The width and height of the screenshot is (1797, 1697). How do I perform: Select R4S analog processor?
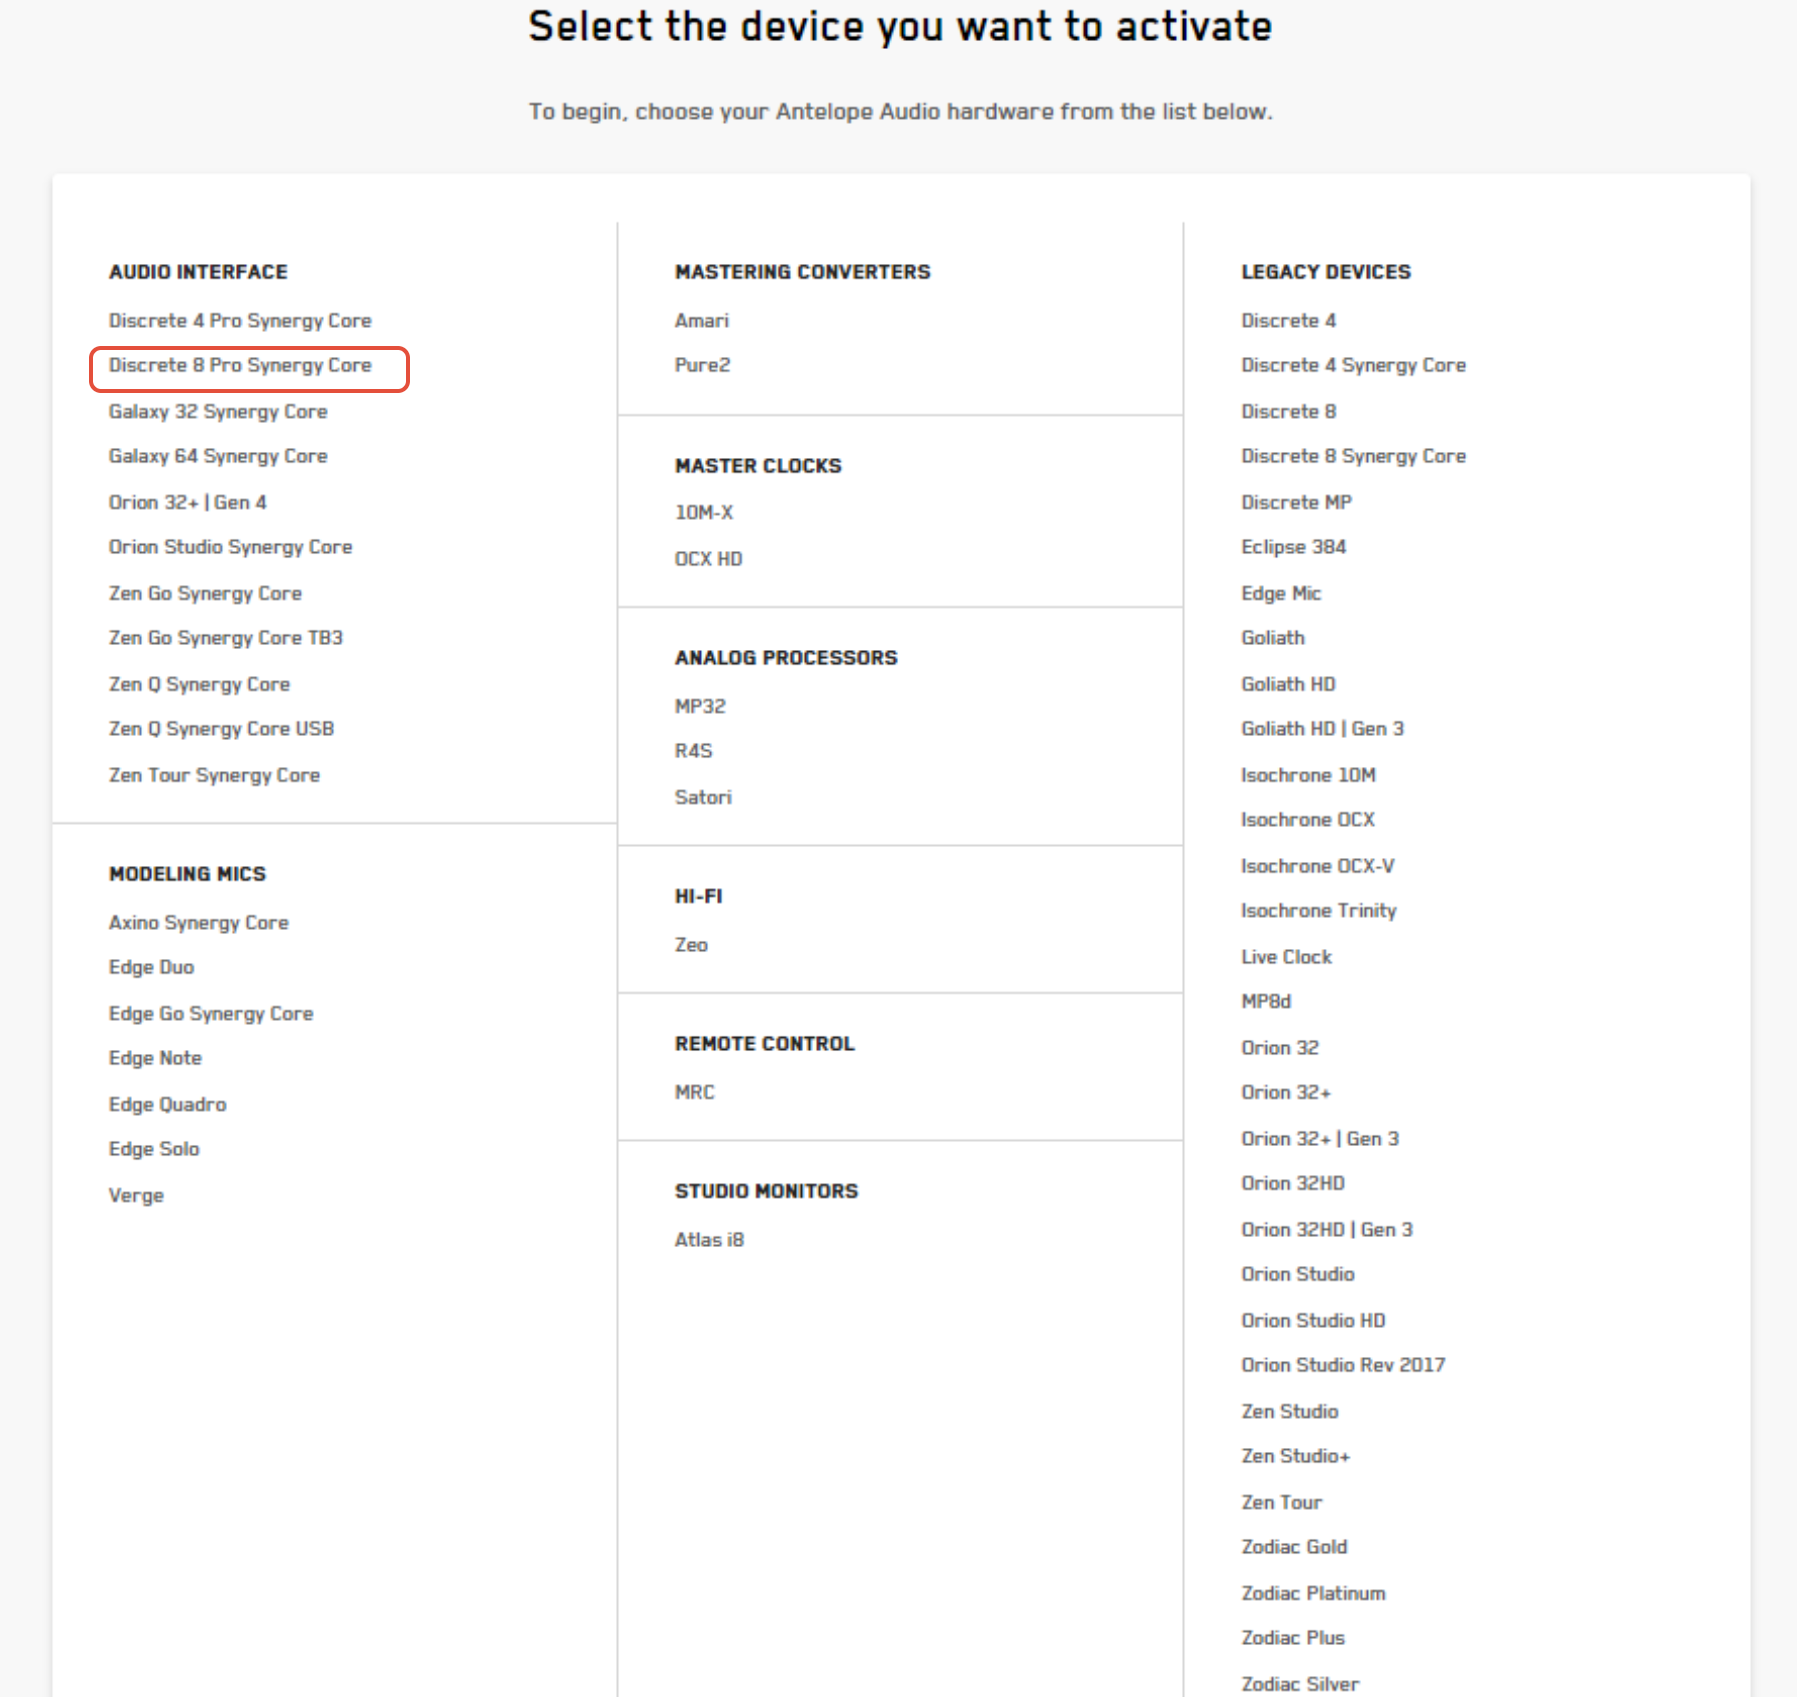pyautogui.click(x=694, y=751)
